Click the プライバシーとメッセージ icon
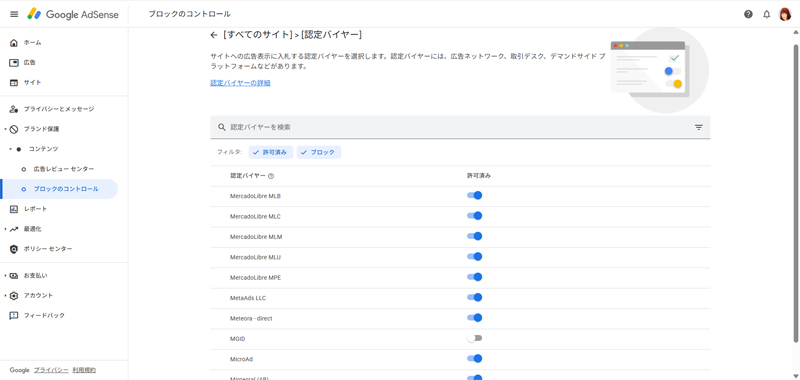 [x=14, y=109]
